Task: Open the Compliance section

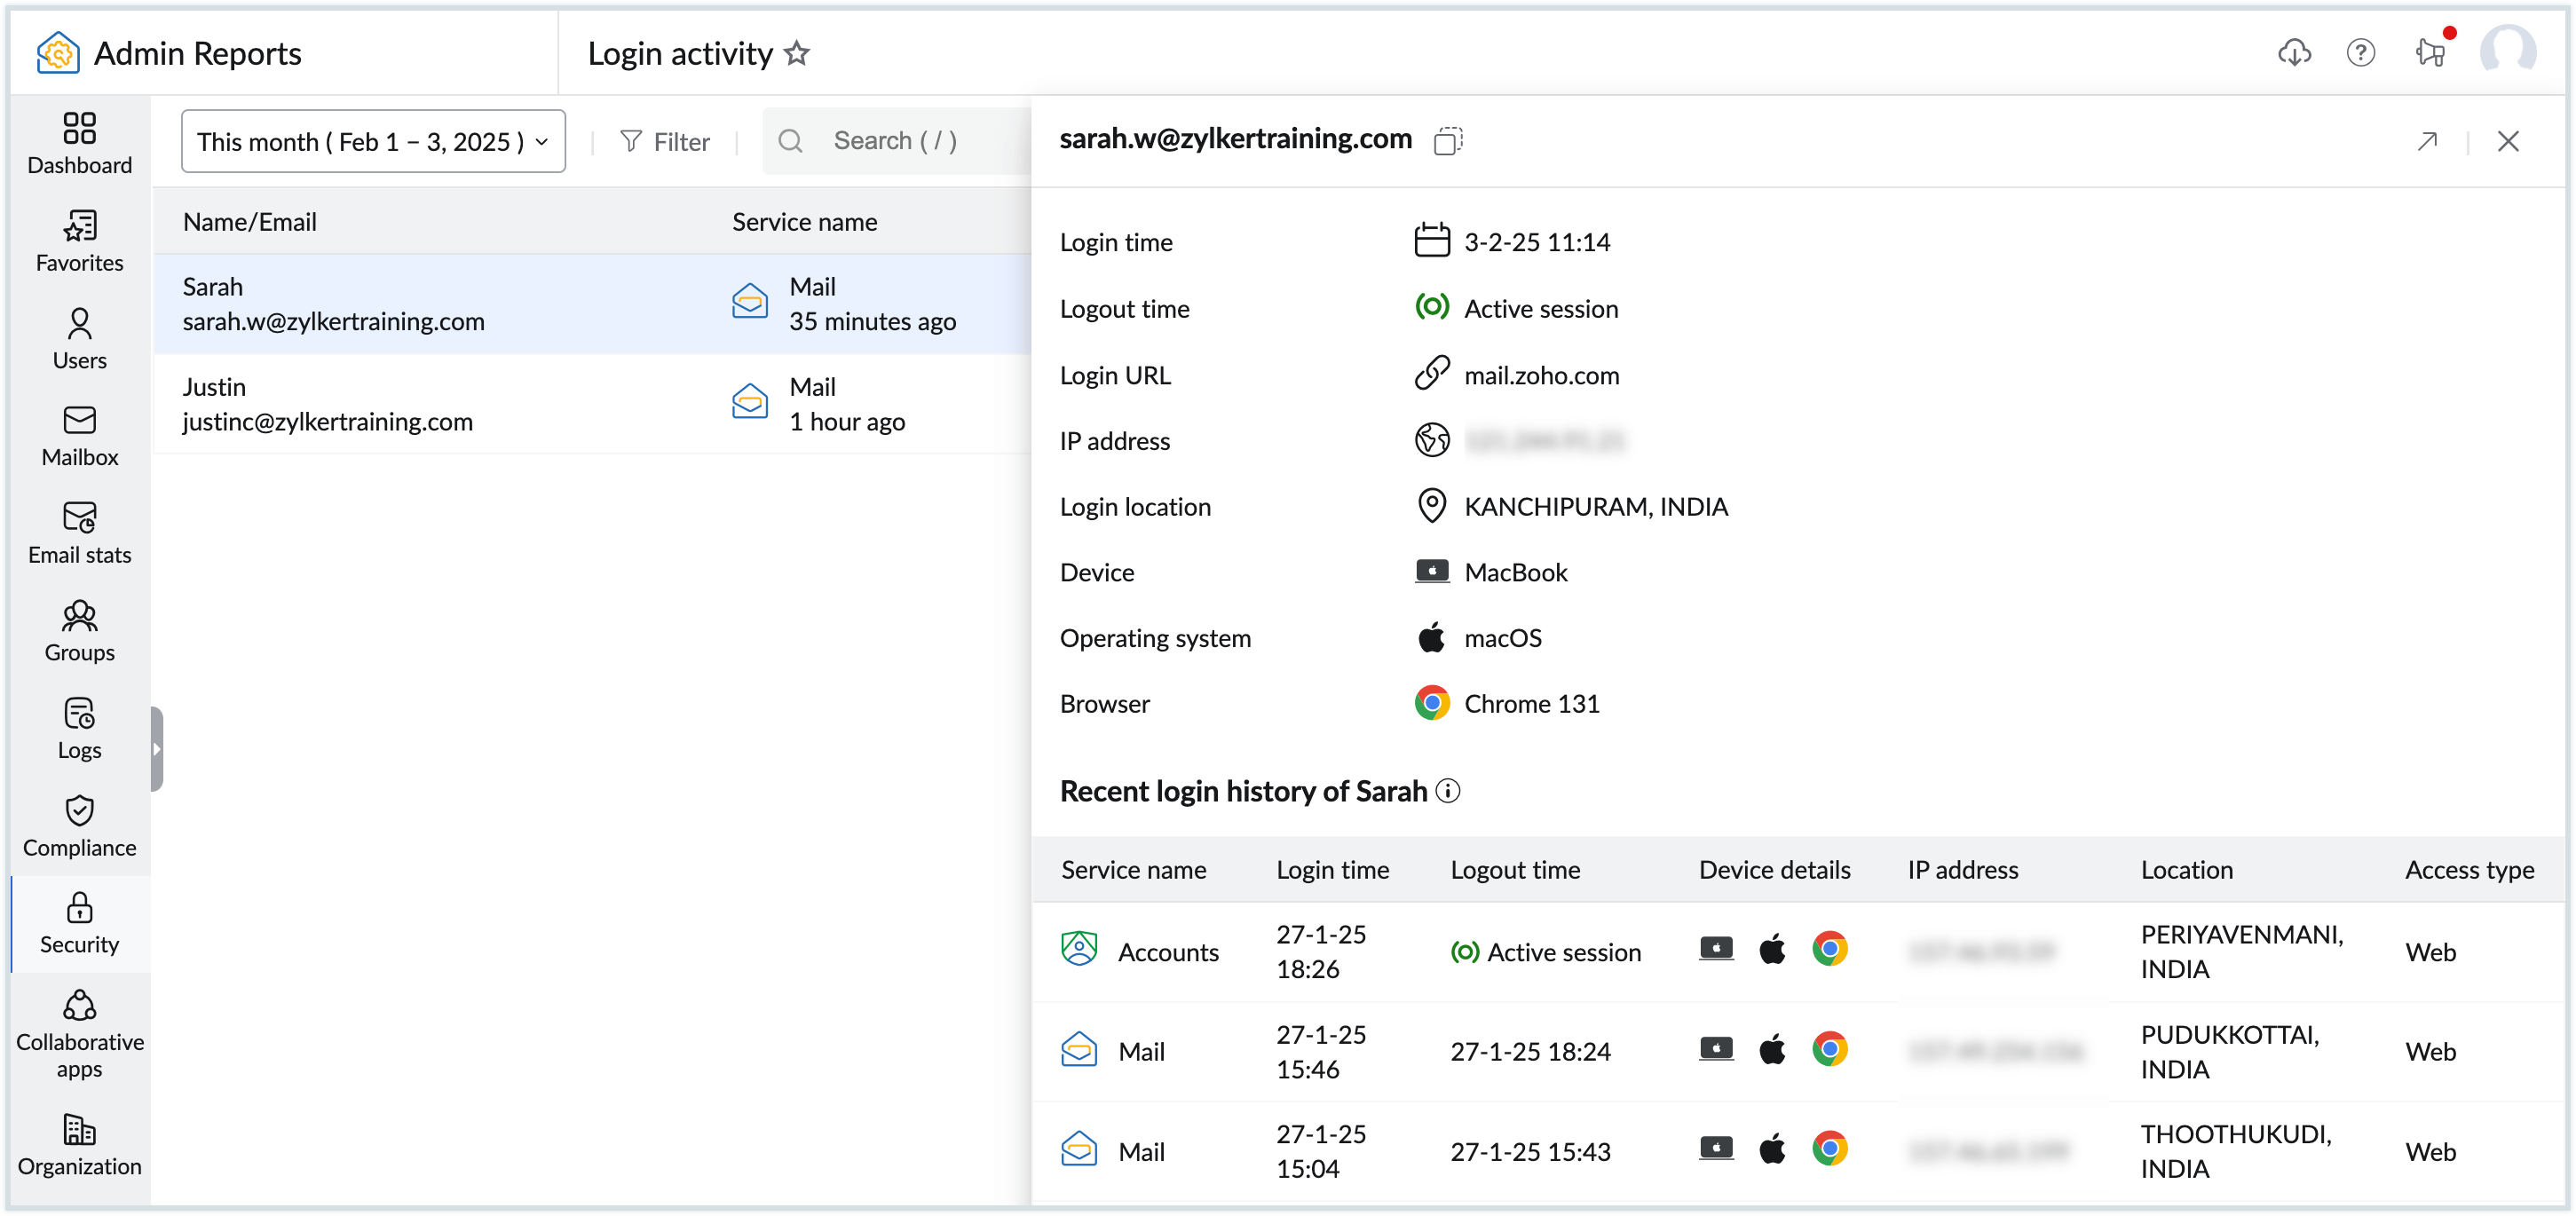Action: tap(77, 825)
